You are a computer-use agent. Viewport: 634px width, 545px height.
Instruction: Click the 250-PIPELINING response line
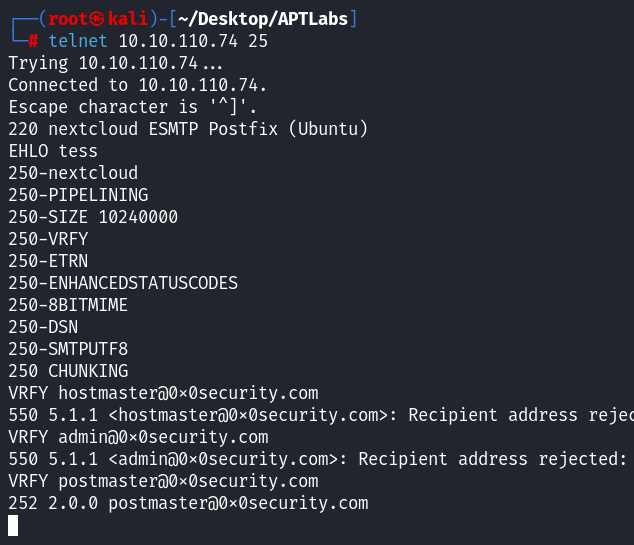point(78,195)
